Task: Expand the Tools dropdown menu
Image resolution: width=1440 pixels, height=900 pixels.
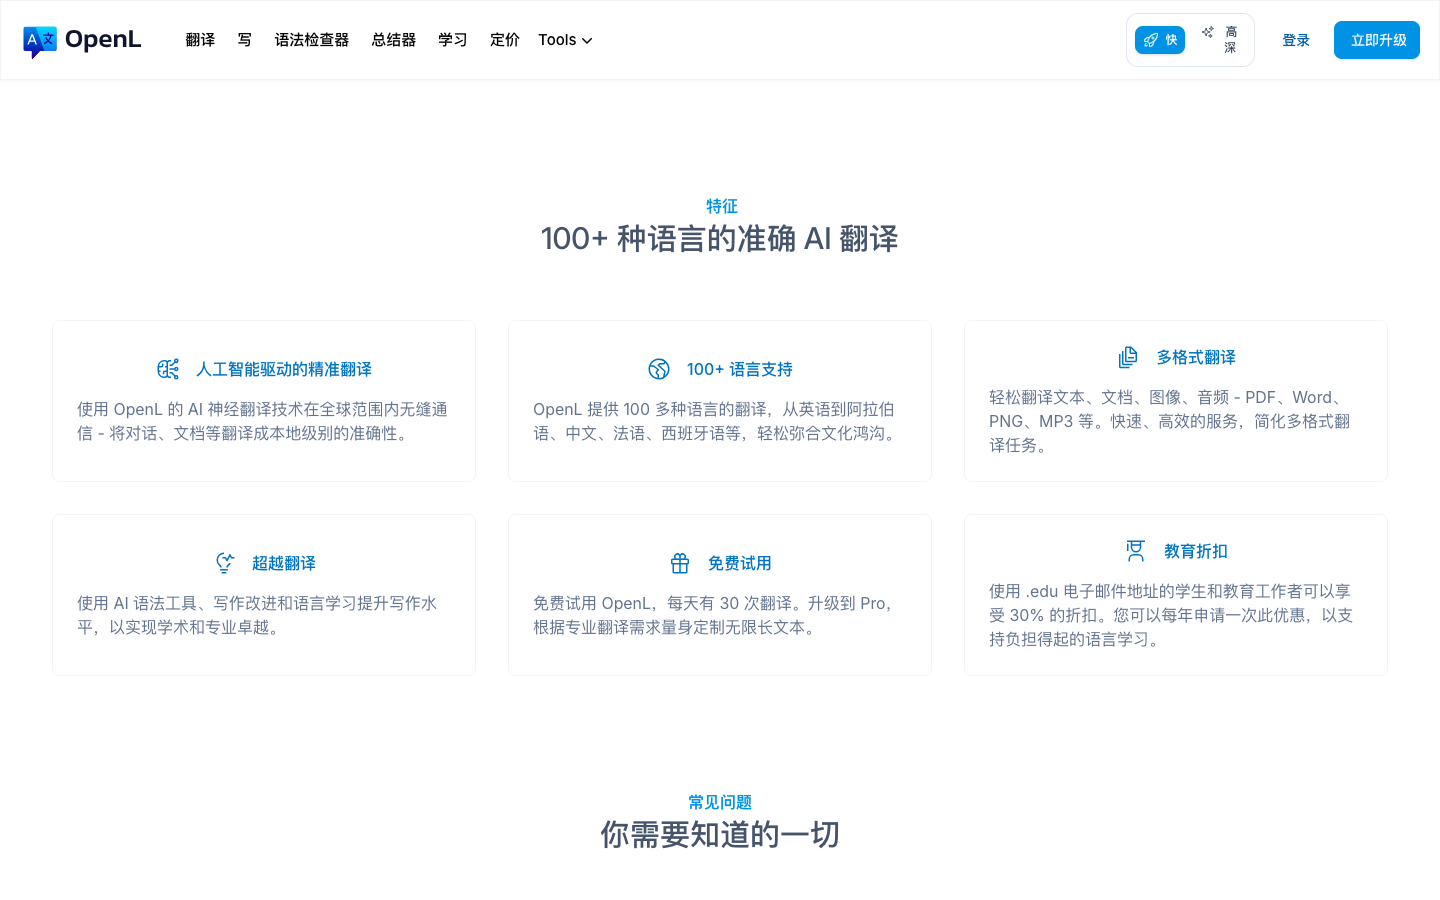Action: (x=565, y=40)
